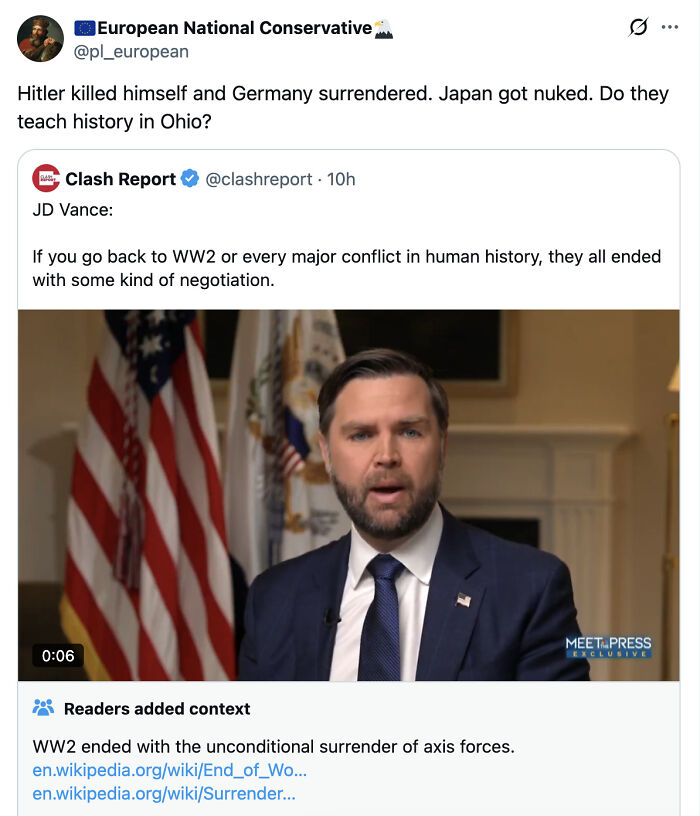The height and width of the screenshot is (816, 700).
Task: Open the Clash Report account name
Action: click(x=120, y=179)
